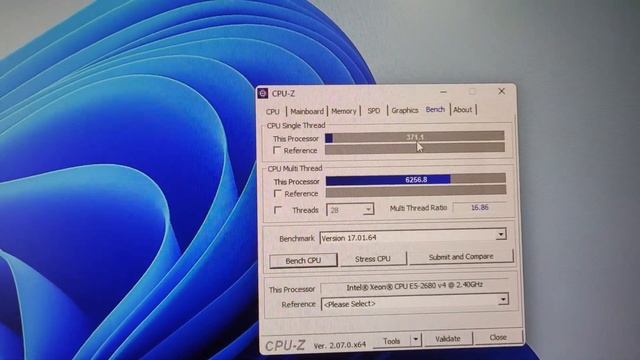Close CPU-Z with the title bar X
The width and height of the screenshot is (640, 360).
coord(501,91)
